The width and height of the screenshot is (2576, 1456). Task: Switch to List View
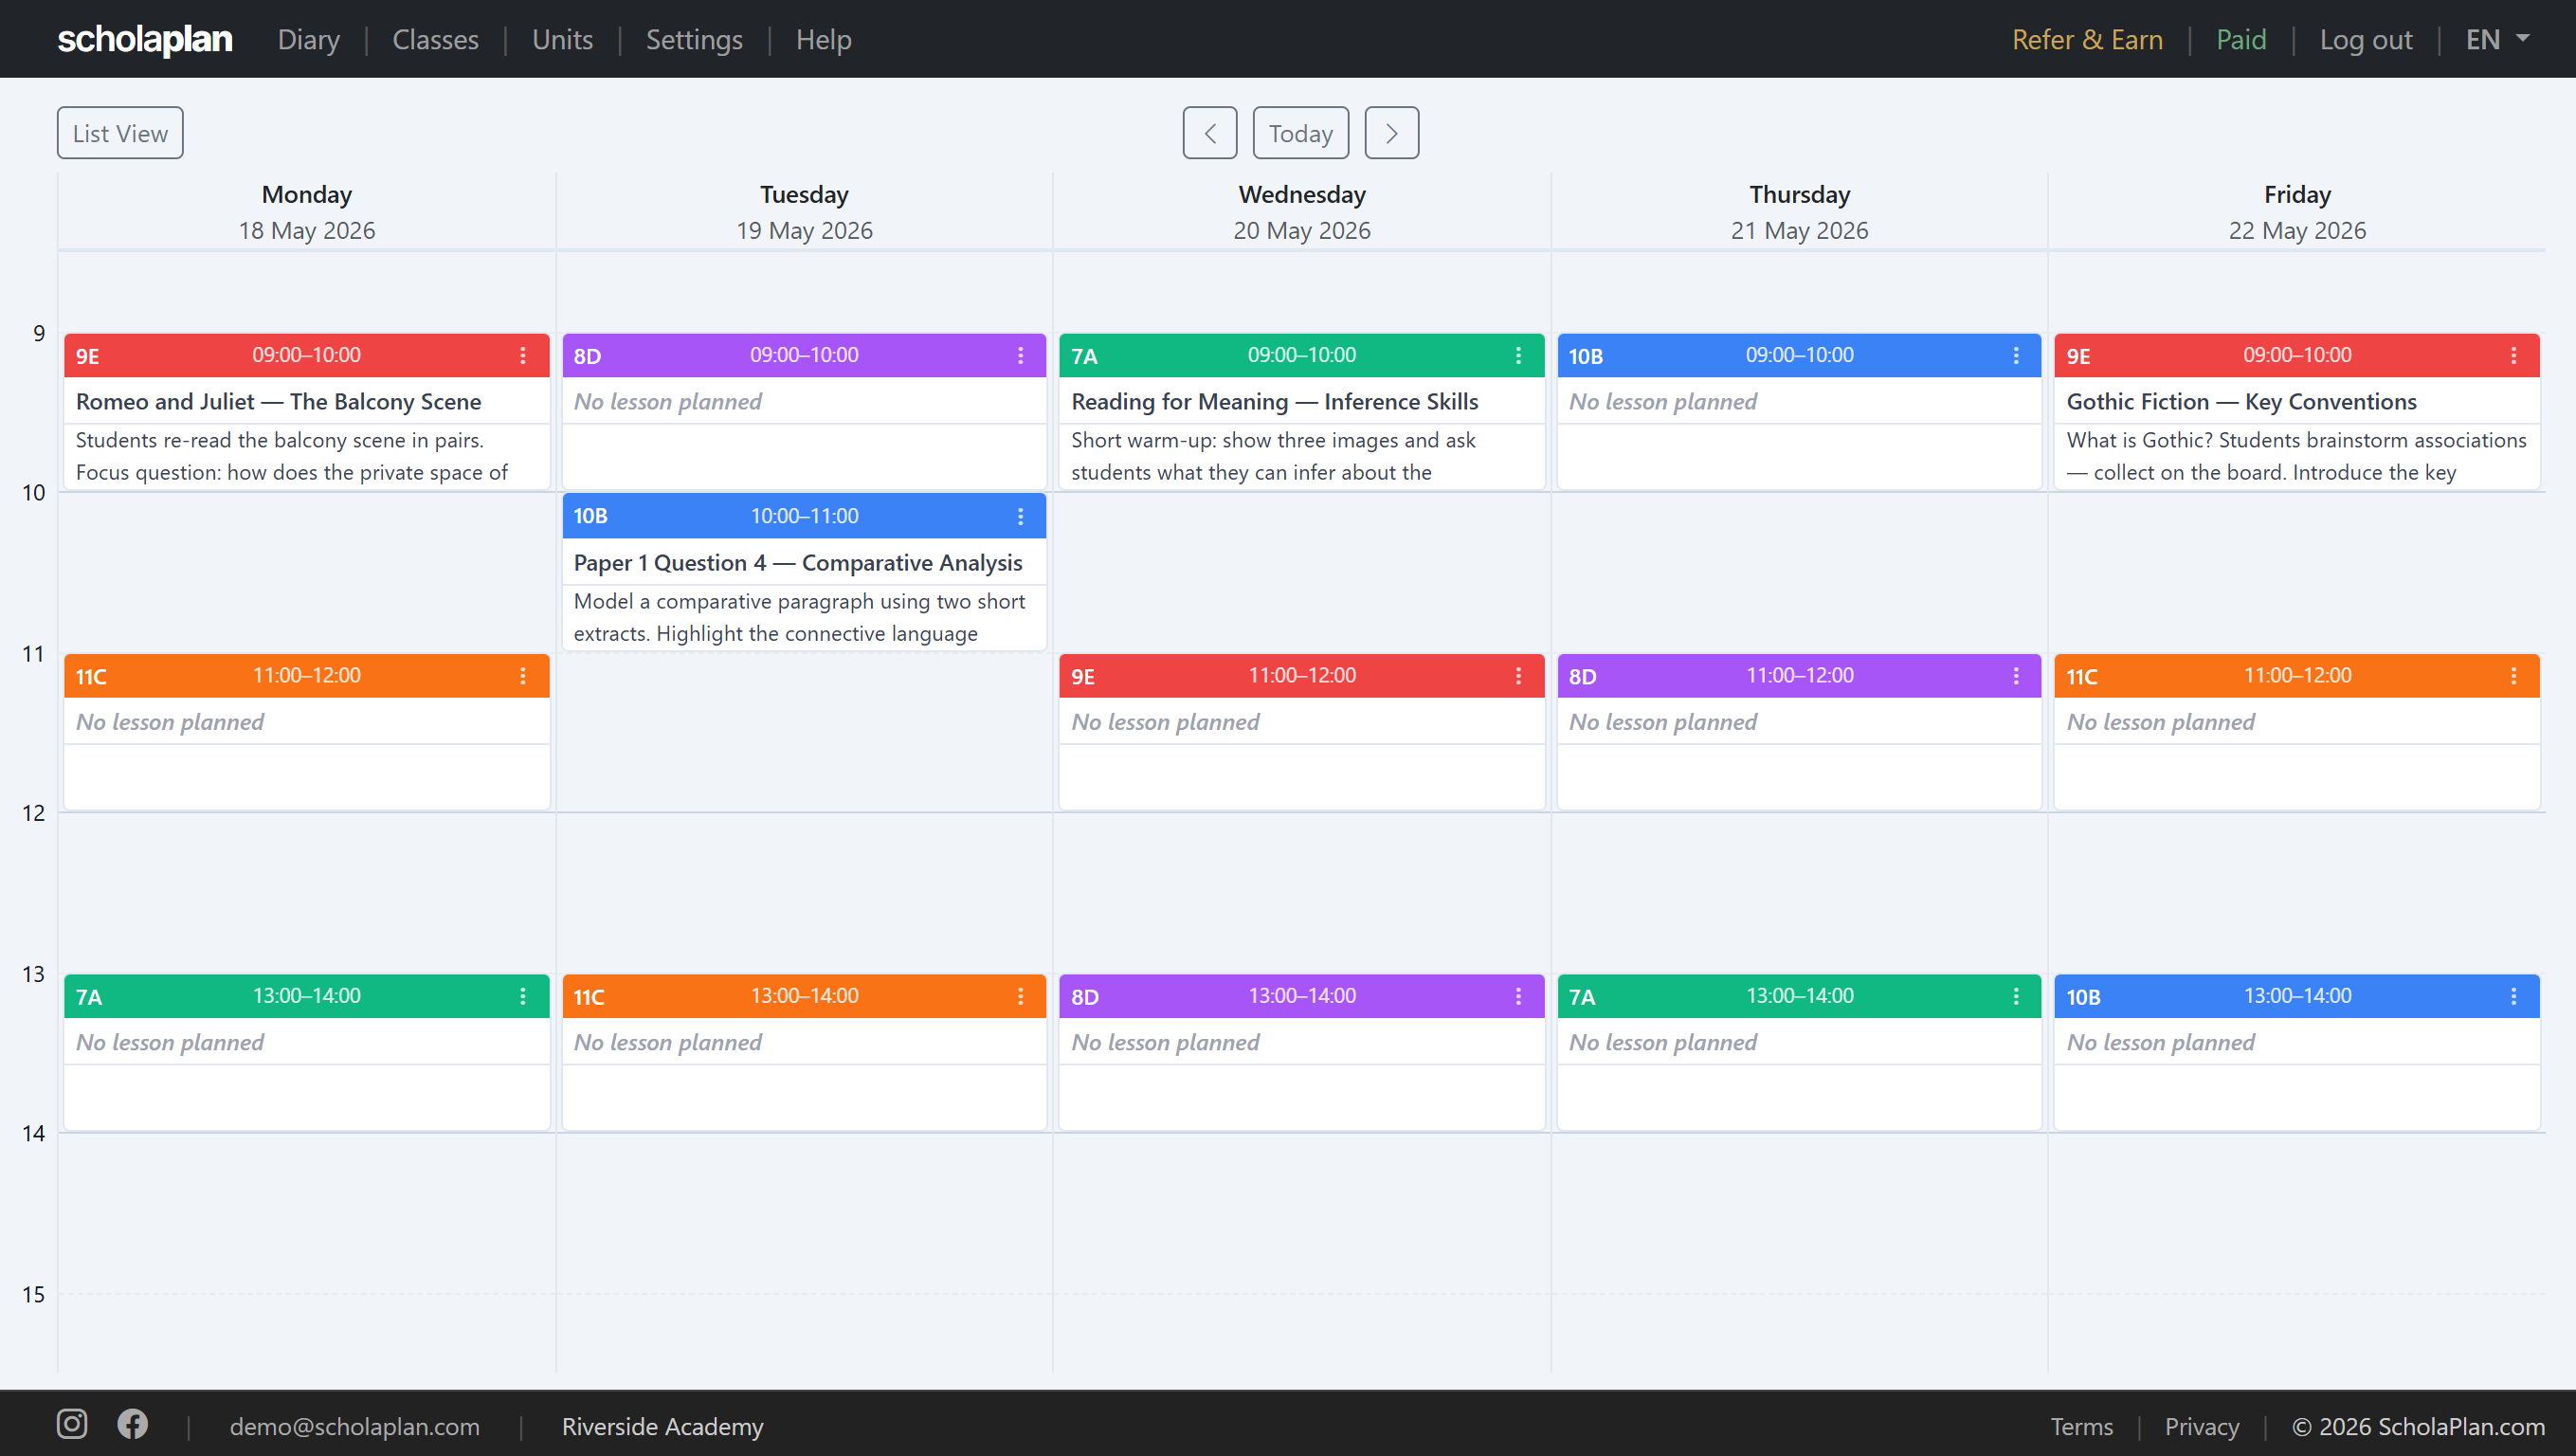point(120,133)
